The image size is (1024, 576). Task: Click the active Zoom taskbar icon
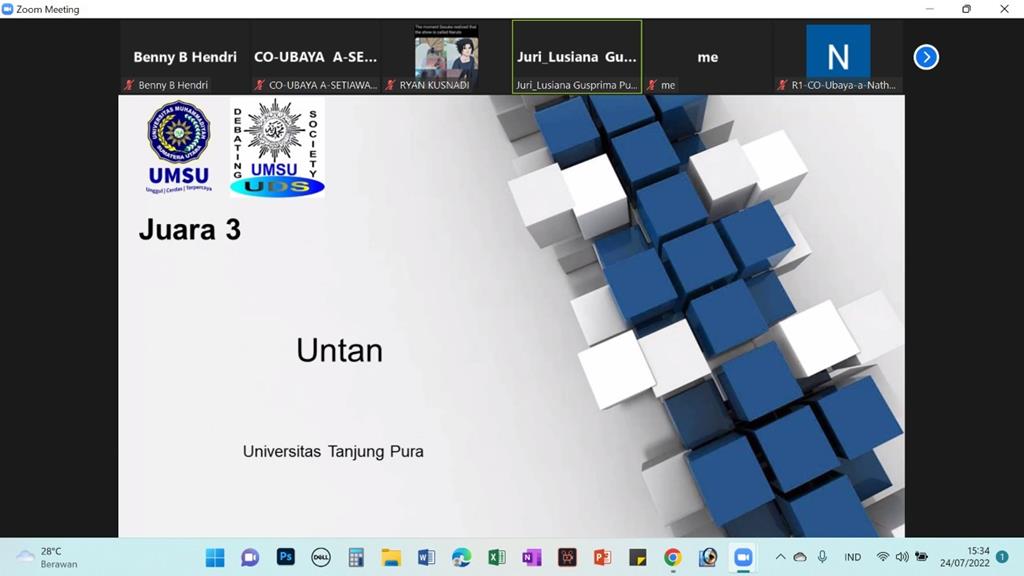[x=743, y=557]
